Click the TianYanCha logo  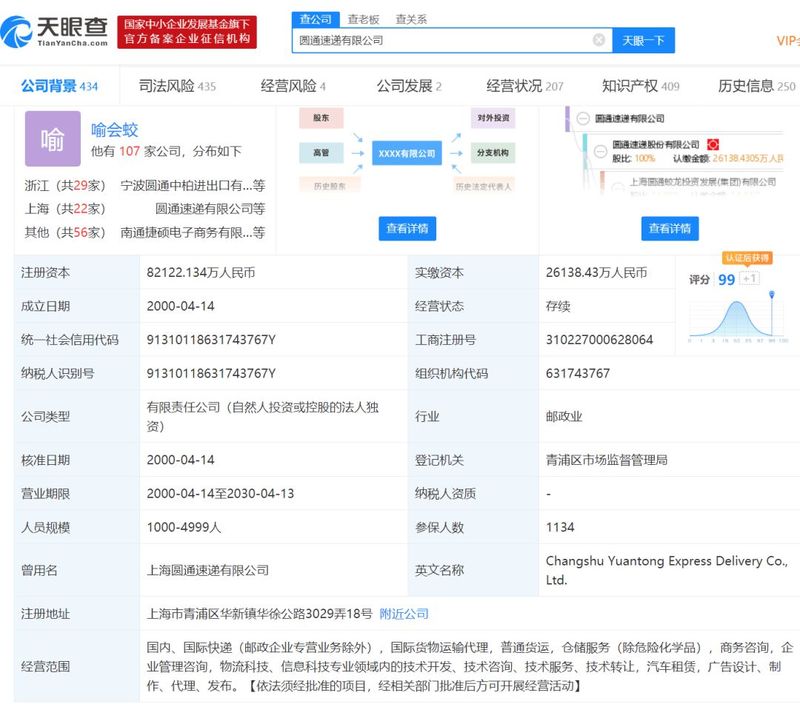(x=55, y=32)
